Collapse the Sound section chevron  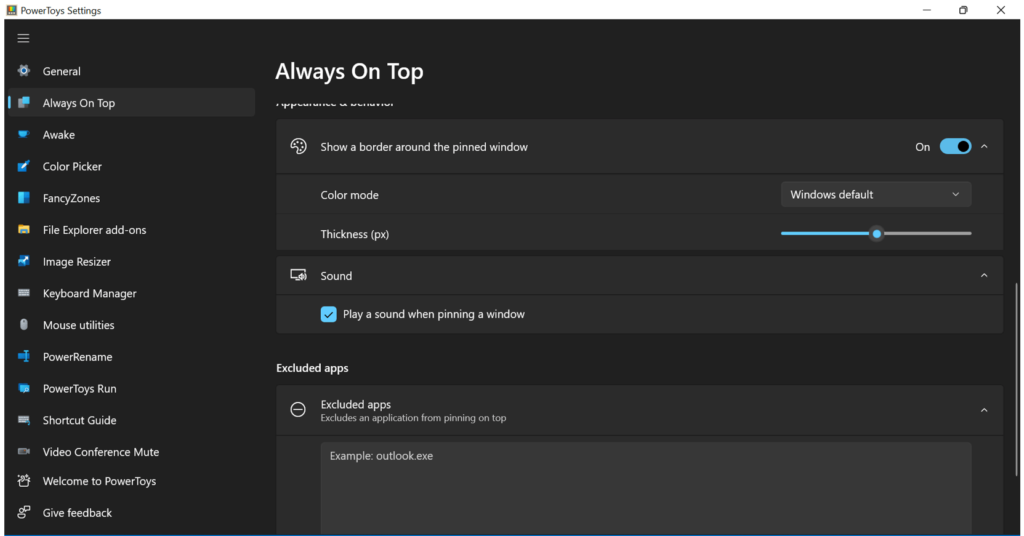[984, 276]
